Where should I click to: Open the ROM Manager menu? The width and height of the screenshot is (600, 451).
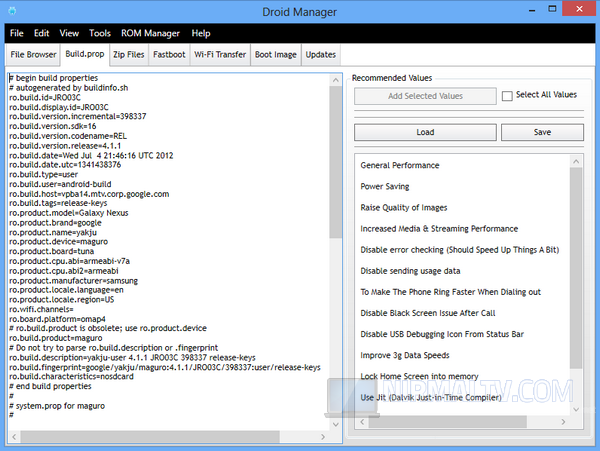pos(150,33)
